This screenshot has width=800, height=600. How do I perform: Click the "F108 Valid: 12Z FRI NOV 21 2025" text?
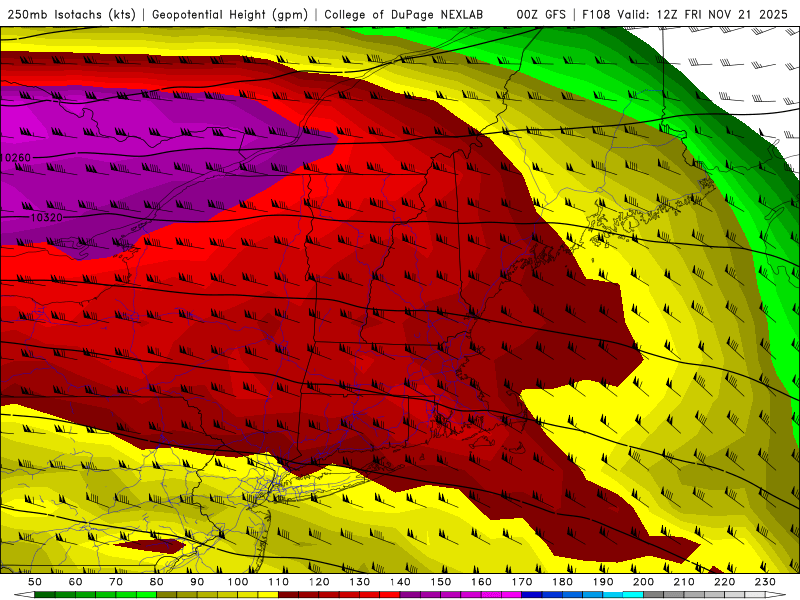pos(685,15)
